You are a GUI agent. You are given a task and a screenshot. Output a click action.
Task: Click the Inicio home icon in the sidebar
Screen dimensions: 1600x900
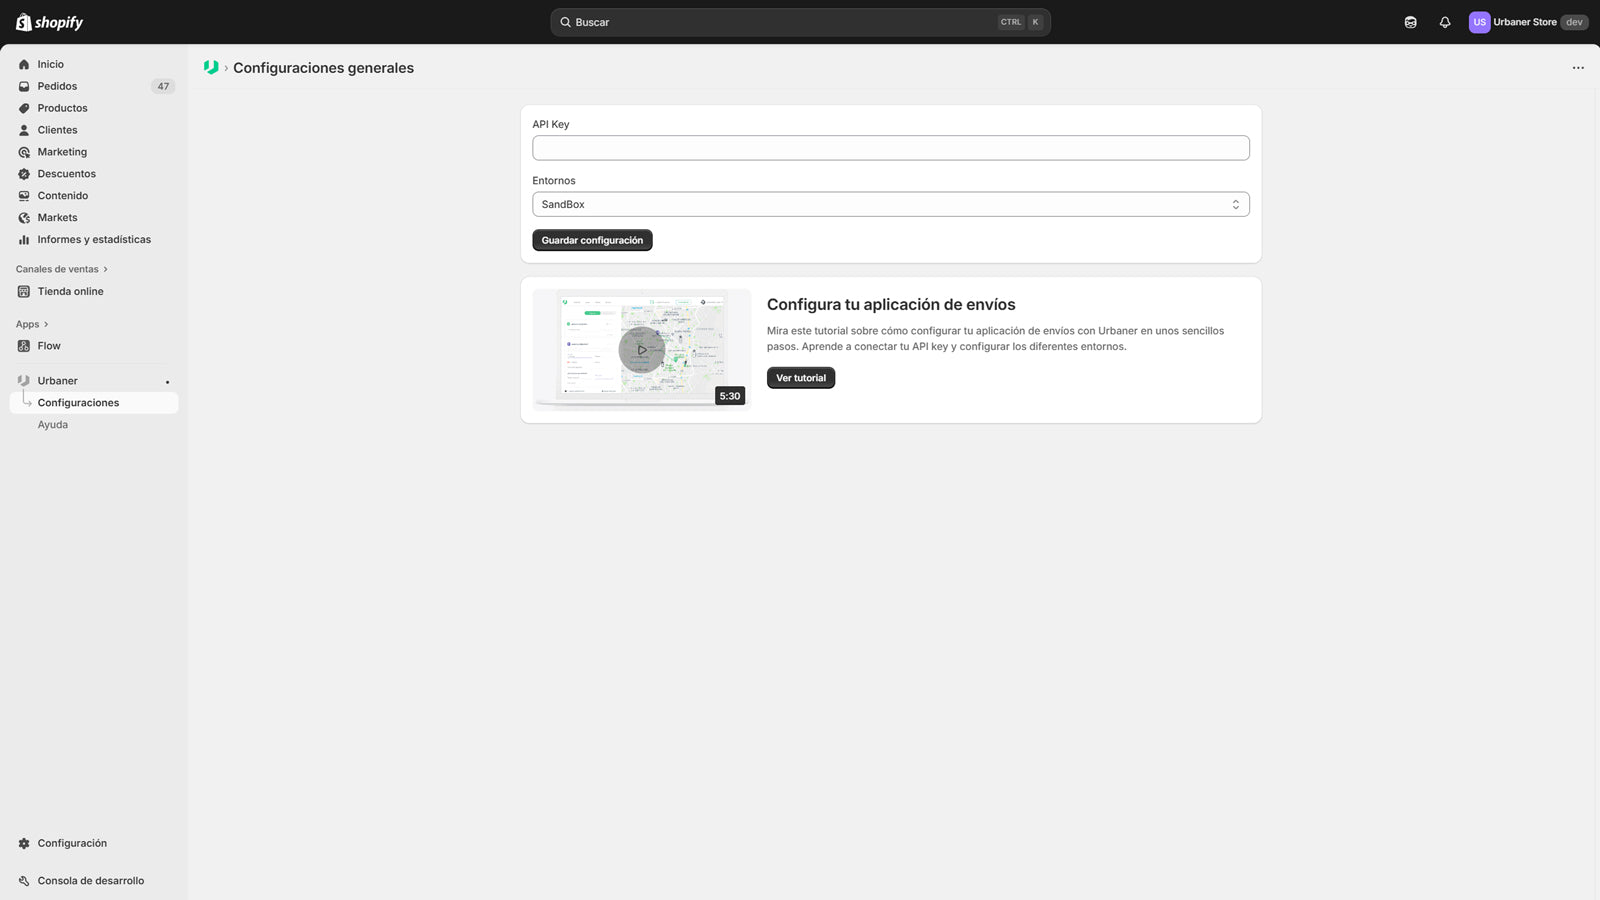24,64
